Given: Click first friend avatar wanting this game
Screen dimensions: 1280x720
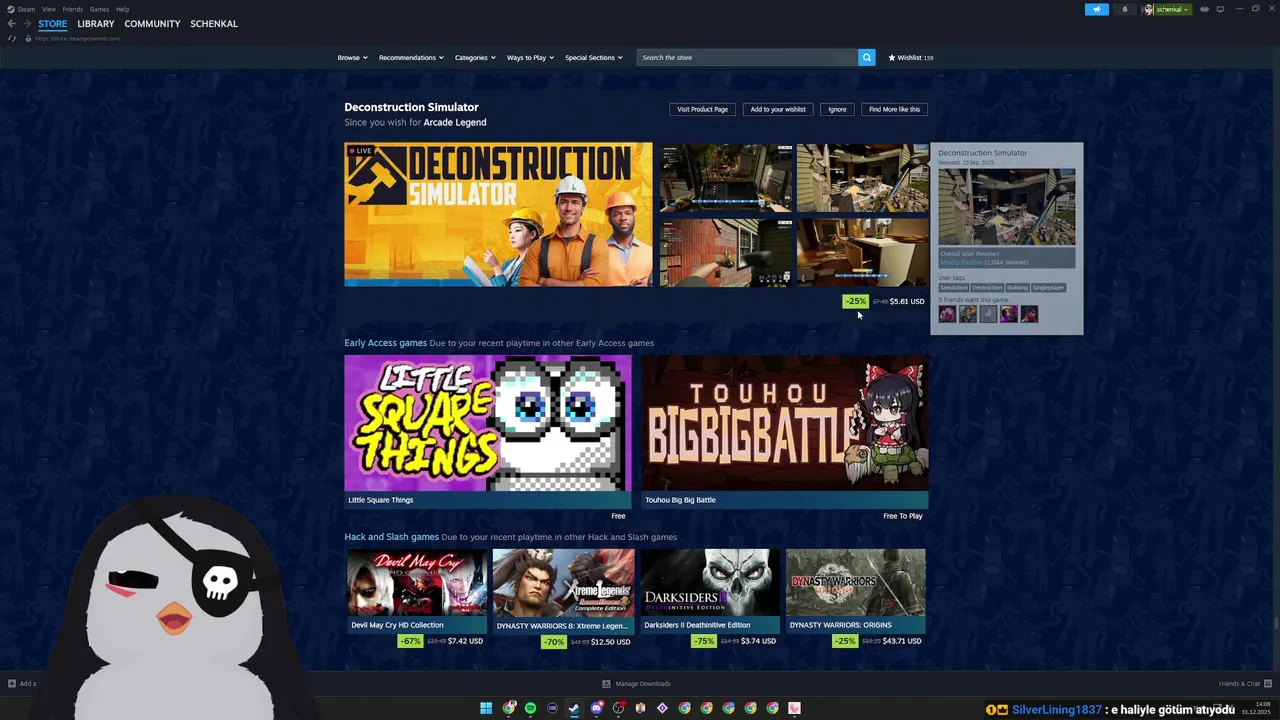Looking at the screenshot, I should [x=947, y=314].
